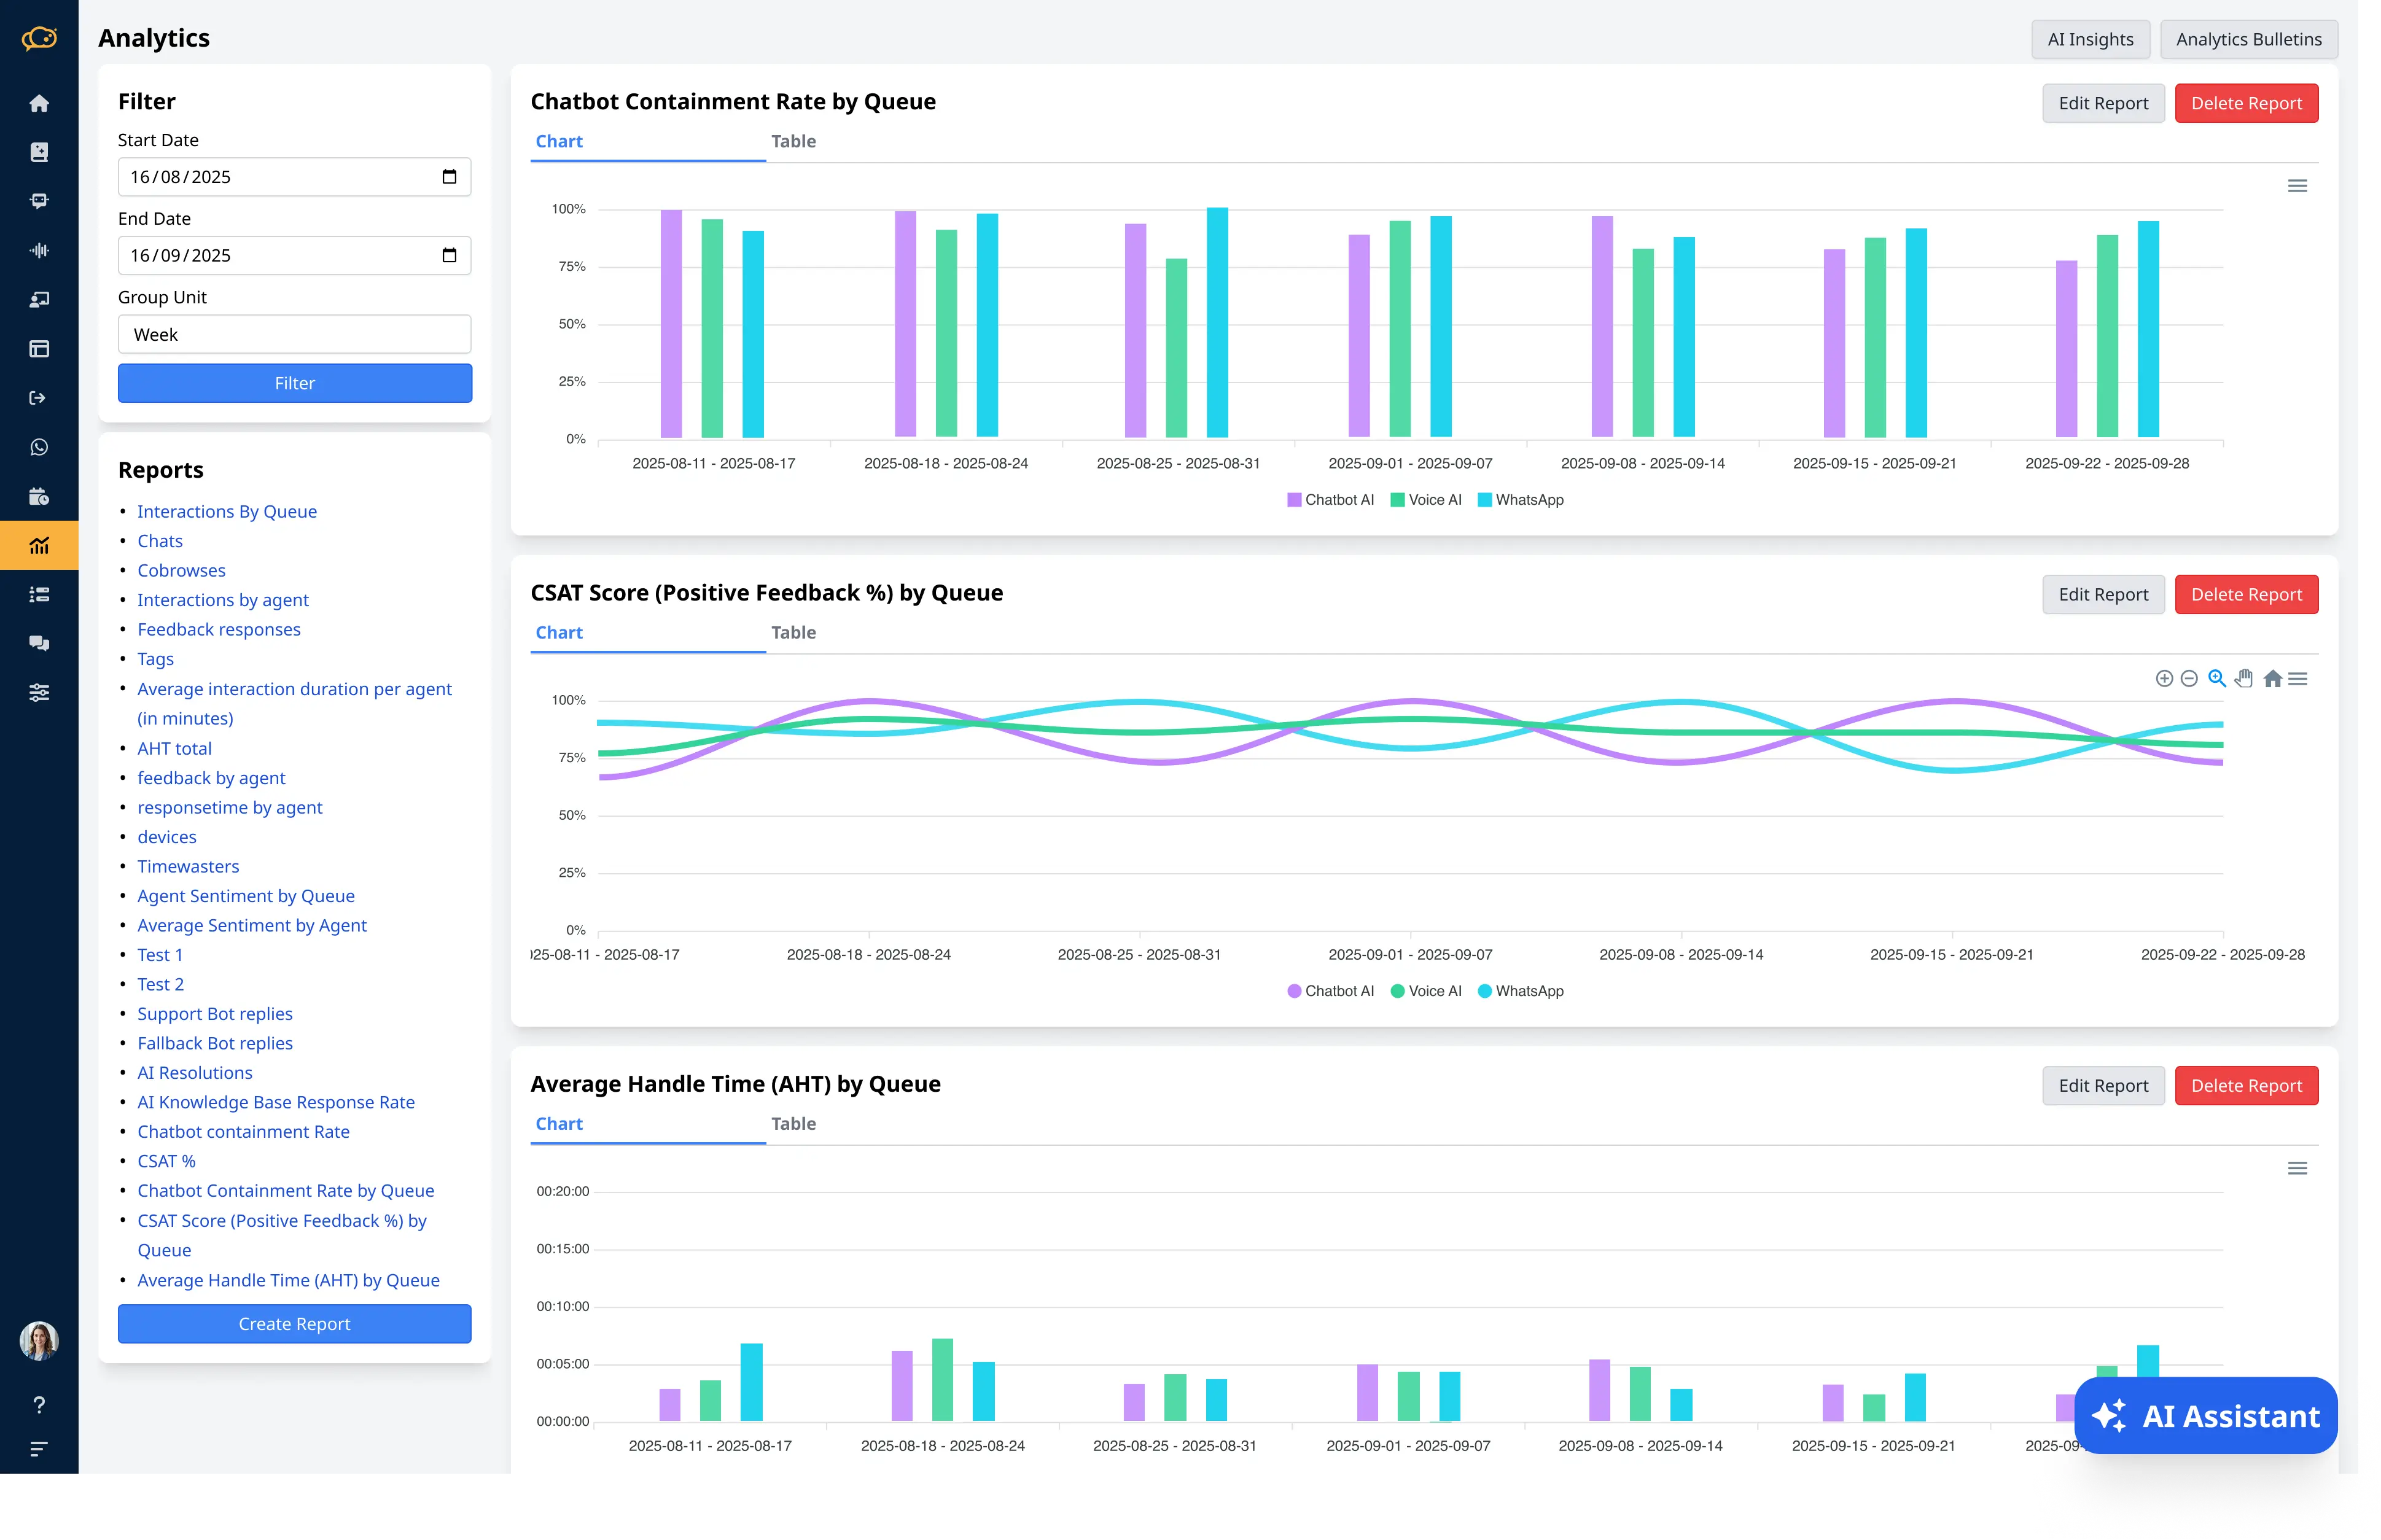Viewport: 2381px width, 1540px height.
Task: Open the Interactions By Queue report
Action: click(x=227, y=511)
